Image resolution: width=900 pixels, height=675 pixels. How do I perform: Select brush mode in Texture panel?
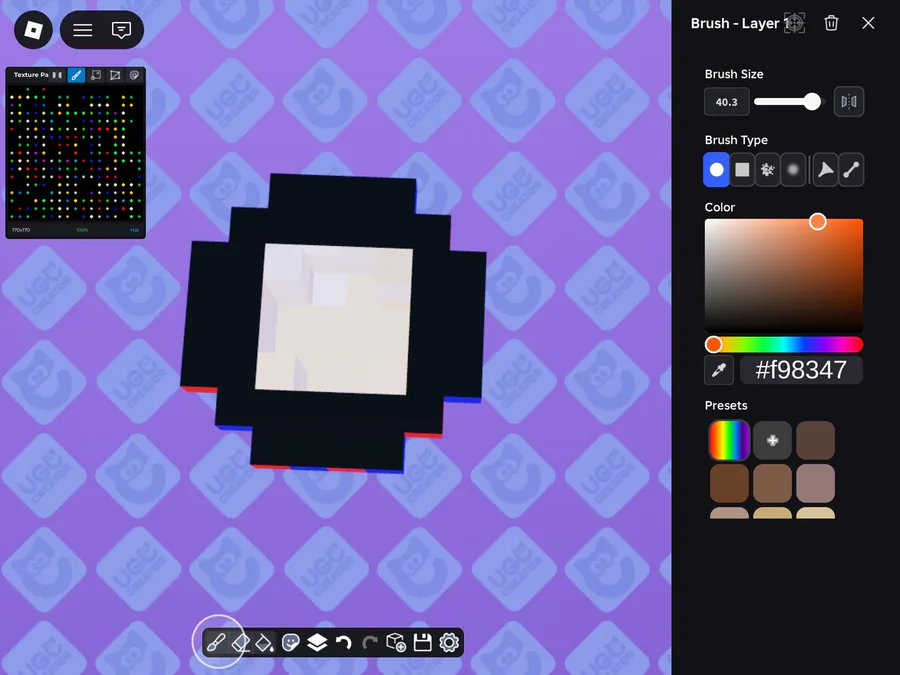76,75
